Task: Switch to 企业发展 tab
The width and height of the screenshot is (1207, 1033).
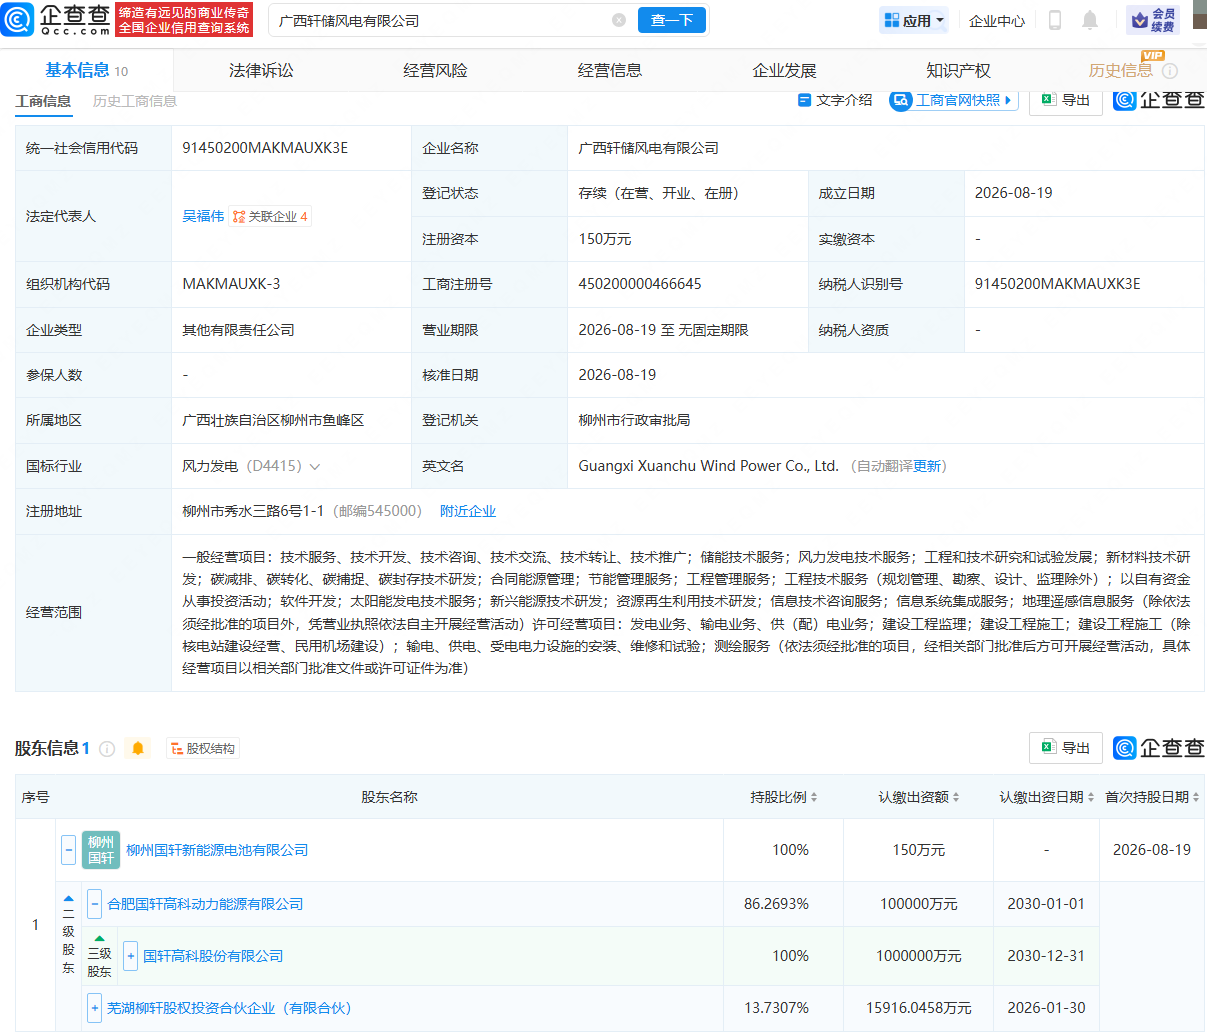Action: (x=784, y=70)
